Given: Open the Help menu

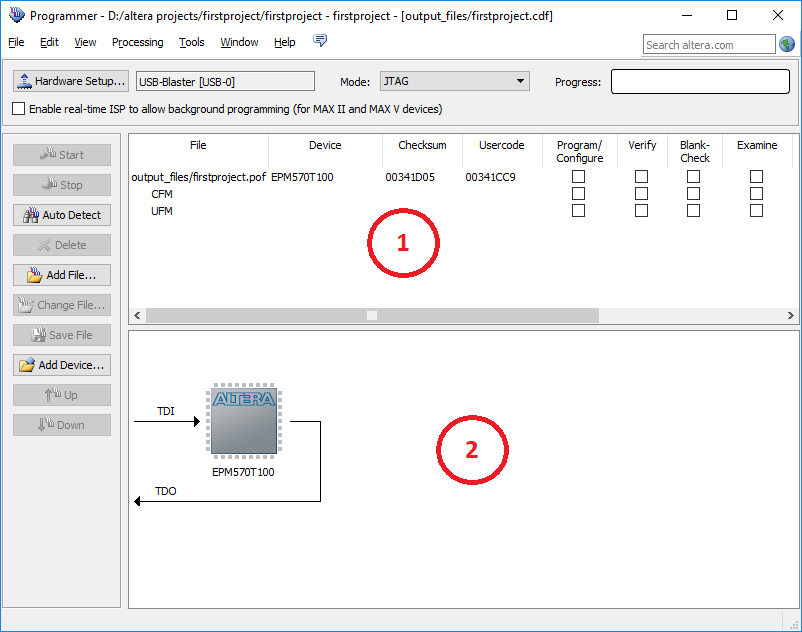Looking at the screenshot, I should tap(285, 42).
